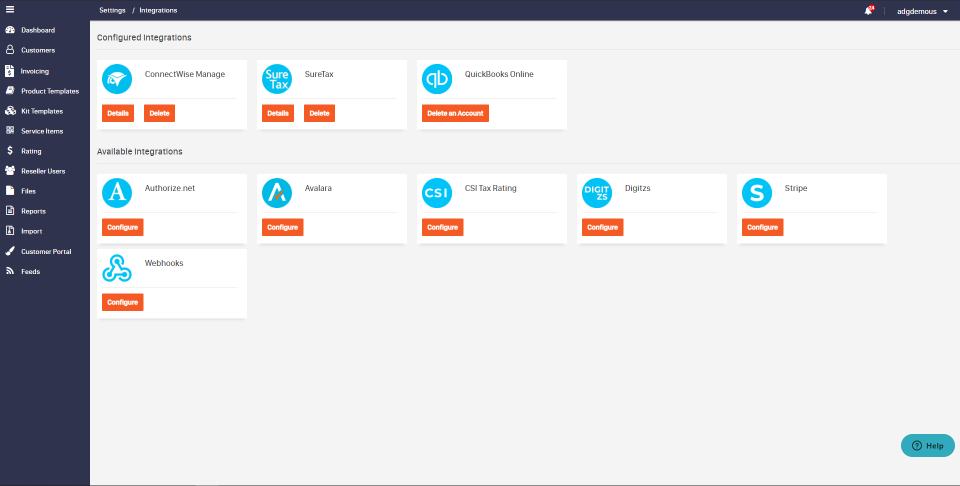View SureTax Details

point(278,113)
